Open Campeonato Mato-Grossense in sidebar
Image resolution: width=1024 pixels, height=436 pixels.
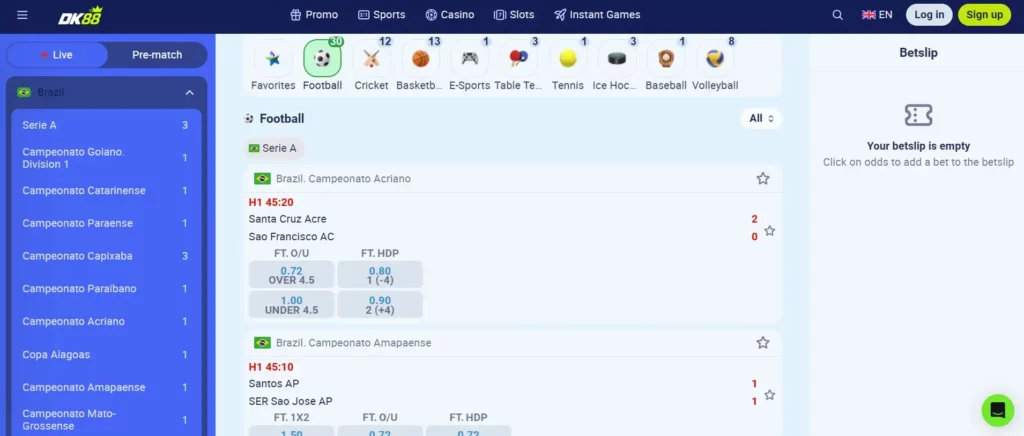pyautogui.click(x=105, y=420)
